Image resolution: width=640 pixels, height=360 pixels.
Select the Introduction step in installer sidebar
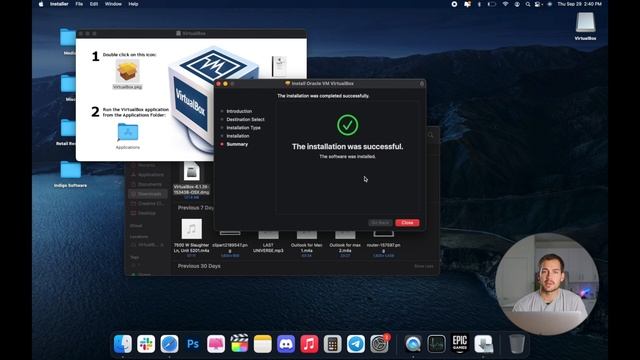pyautogui.click(x=239, y=111)
